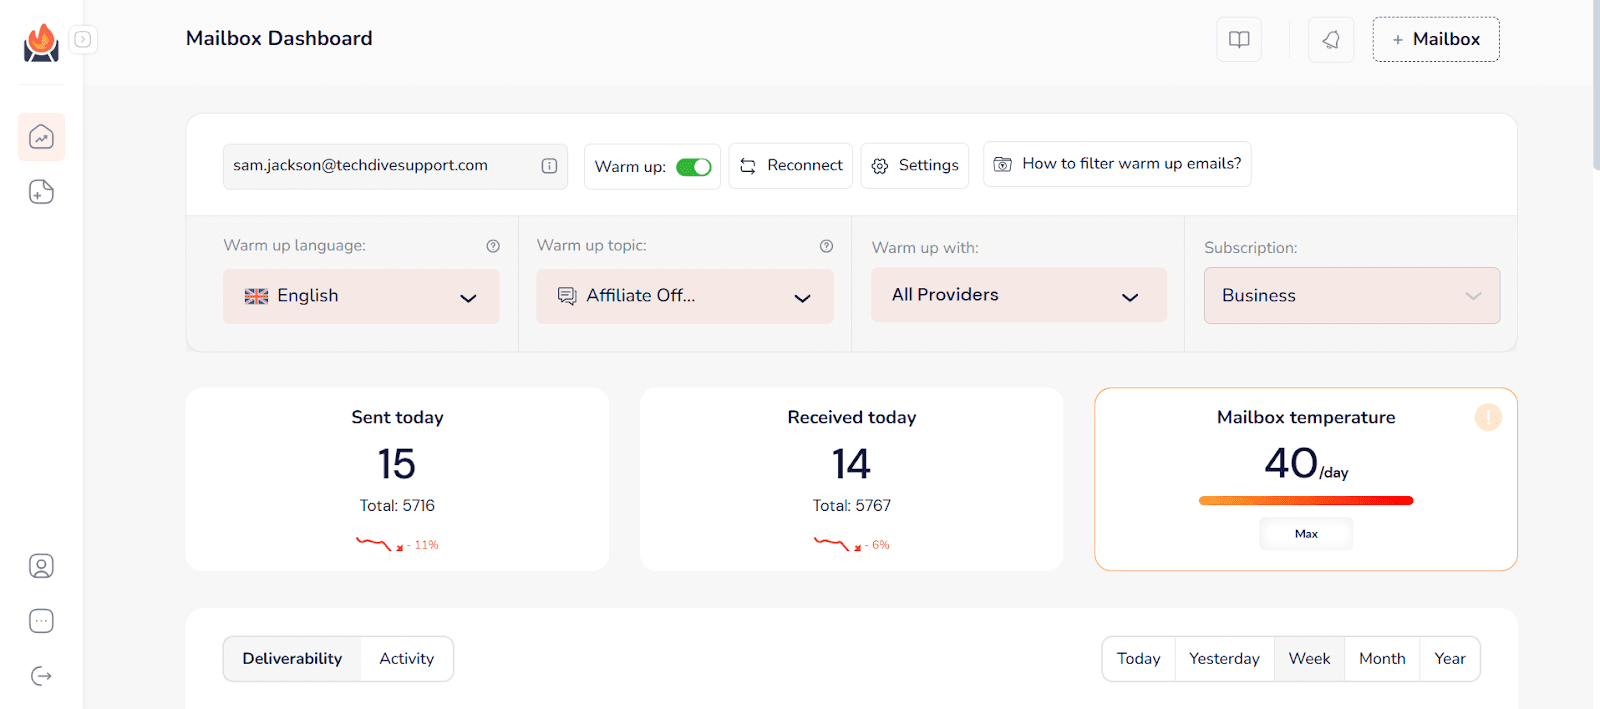Screen dimensions: 1600x709
Task: Open the Warm up language dropdown
Action: coord(361,296)
